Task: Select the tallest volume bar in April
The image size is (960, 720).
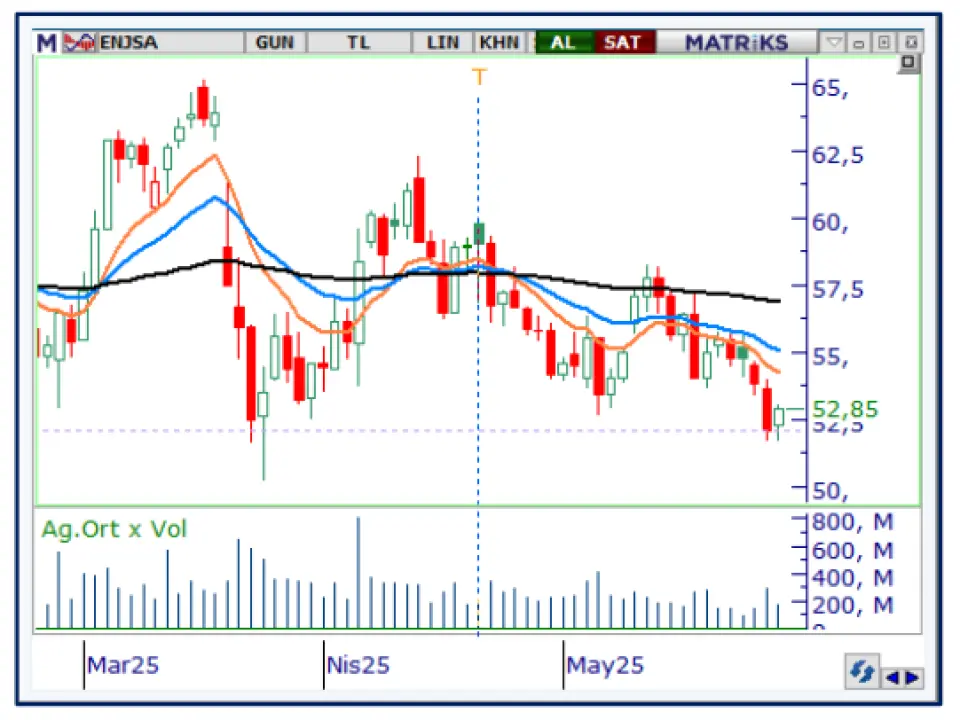Action: tap(358, 572)
